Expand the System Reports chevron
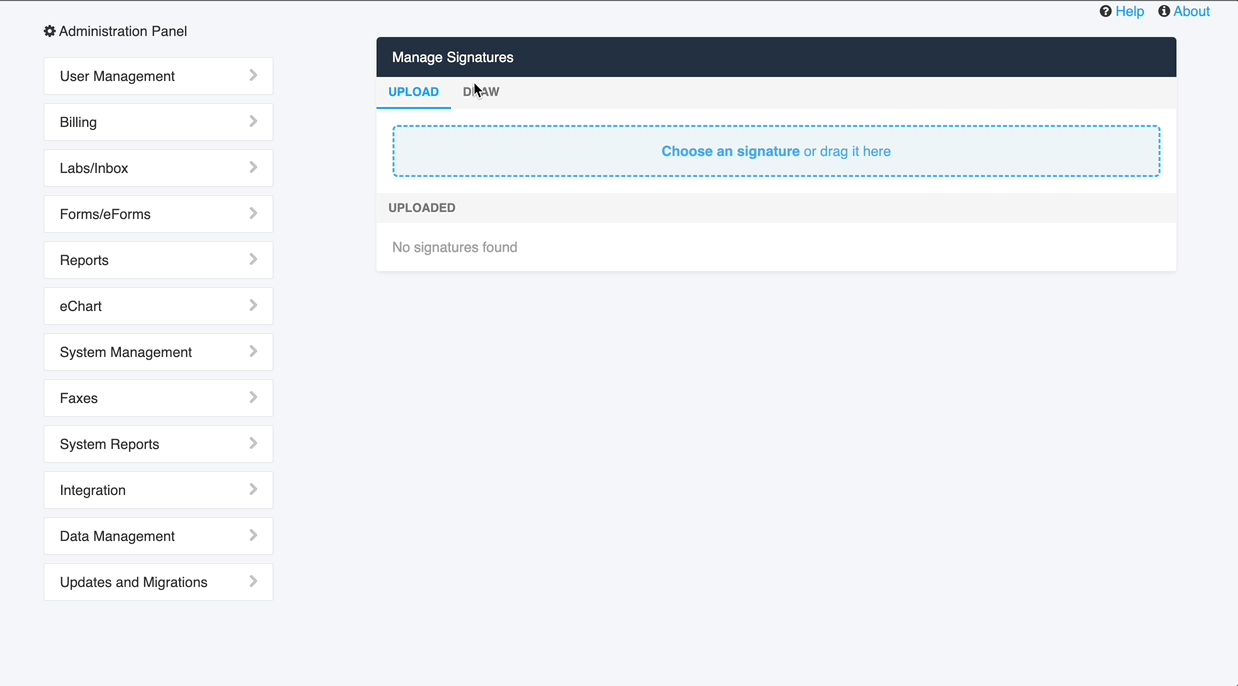The height and width of the screenshot is (686, 1238). pos(253,443)
